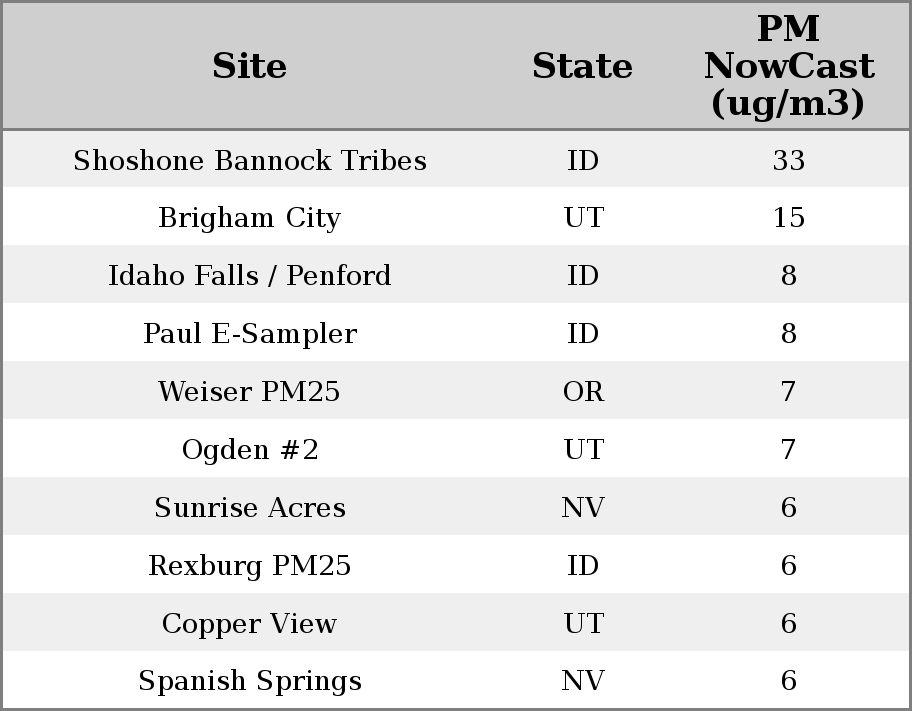Viewport: 912px width, 711px height.
Task: Click Idaho Falls / Penford row
Action: [250, 276]
